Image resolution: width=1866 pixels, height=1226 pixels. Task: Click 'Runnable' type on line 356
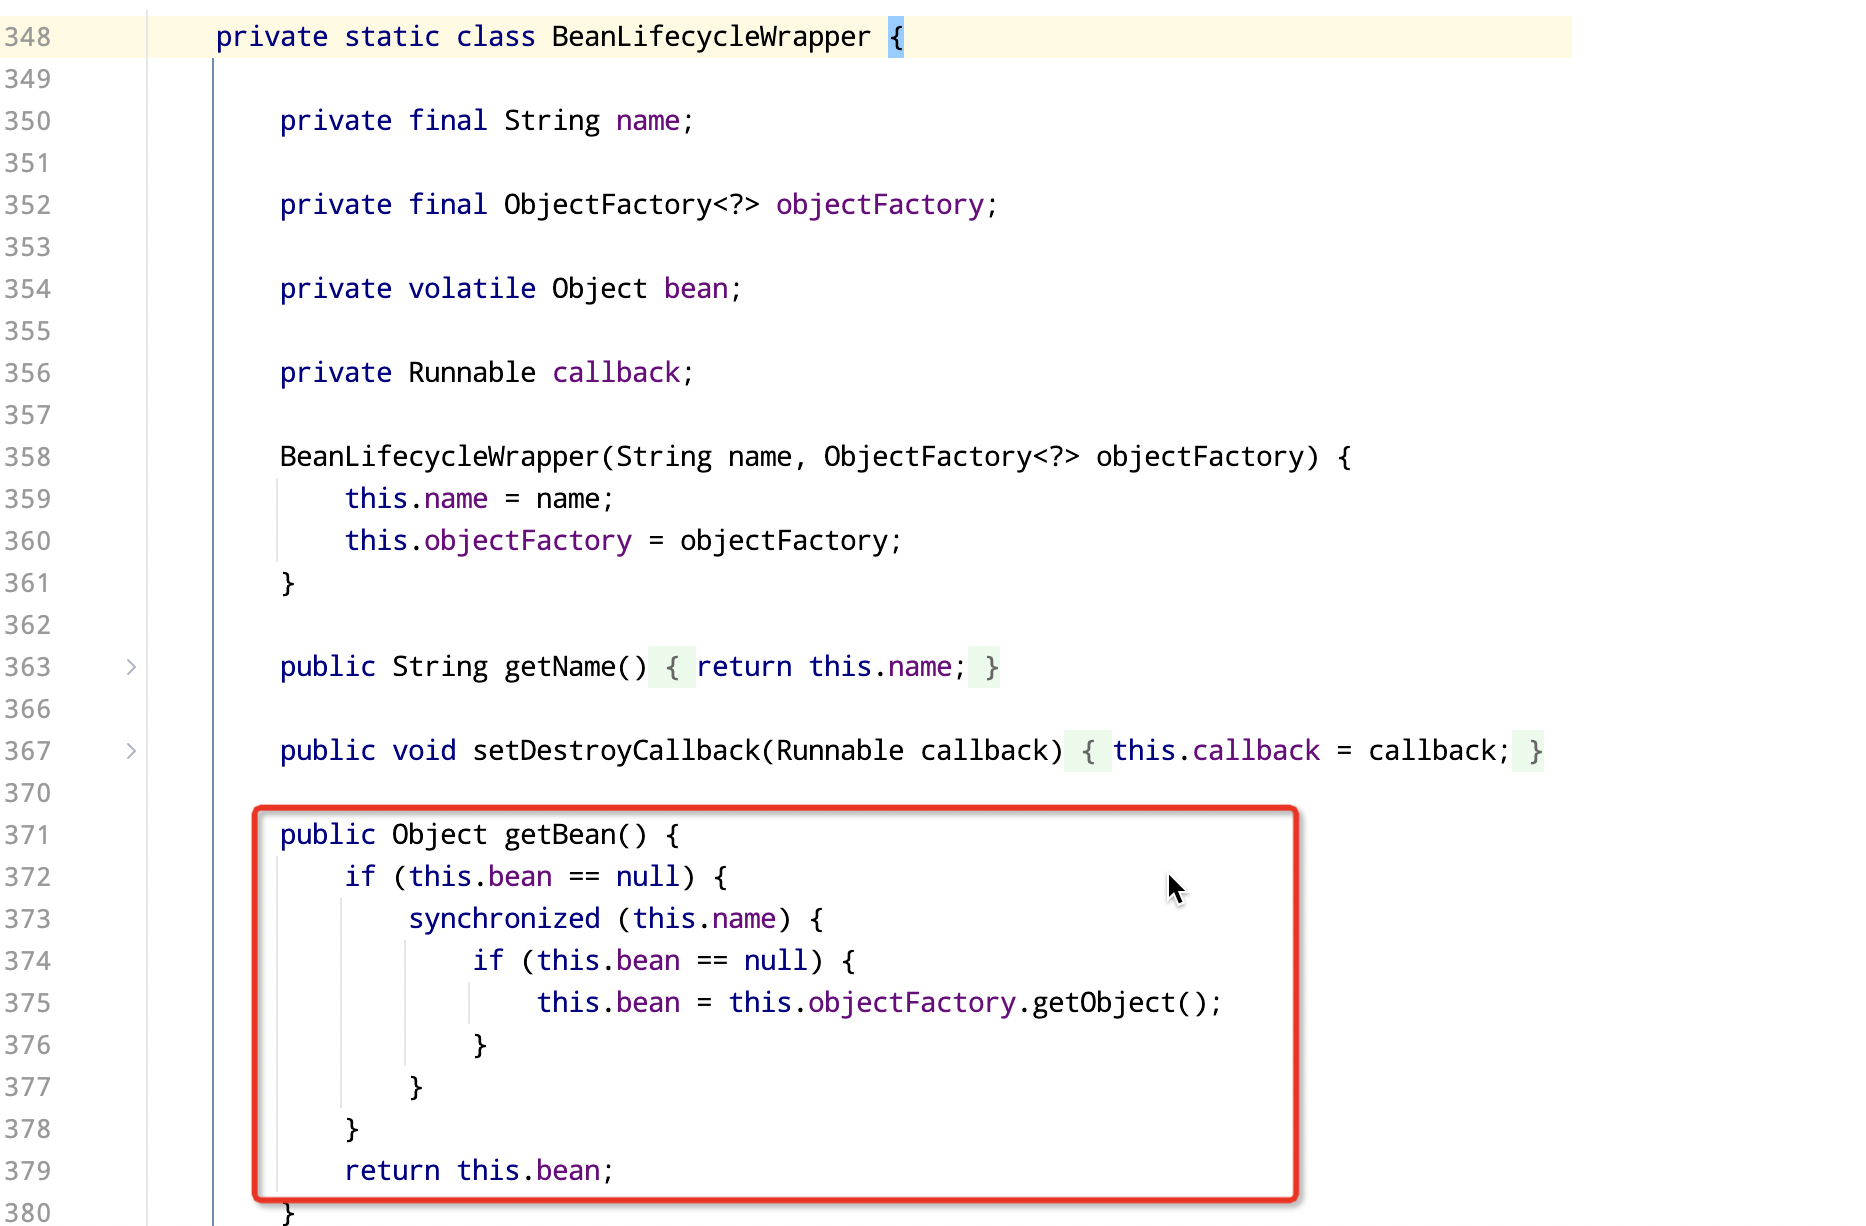point(472,373)
